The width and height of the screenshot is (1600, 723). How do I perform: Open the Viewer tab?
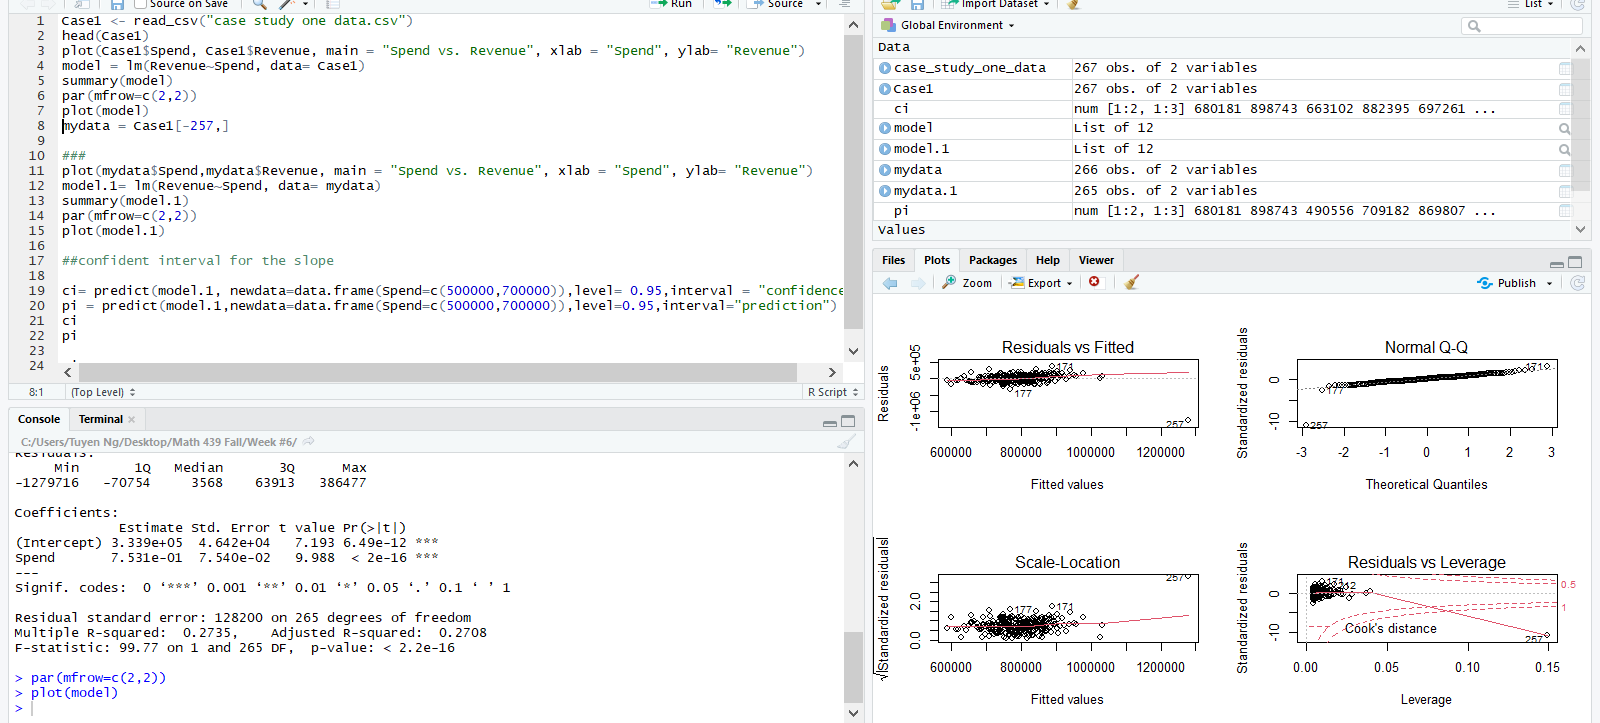tap(1096, 260)
